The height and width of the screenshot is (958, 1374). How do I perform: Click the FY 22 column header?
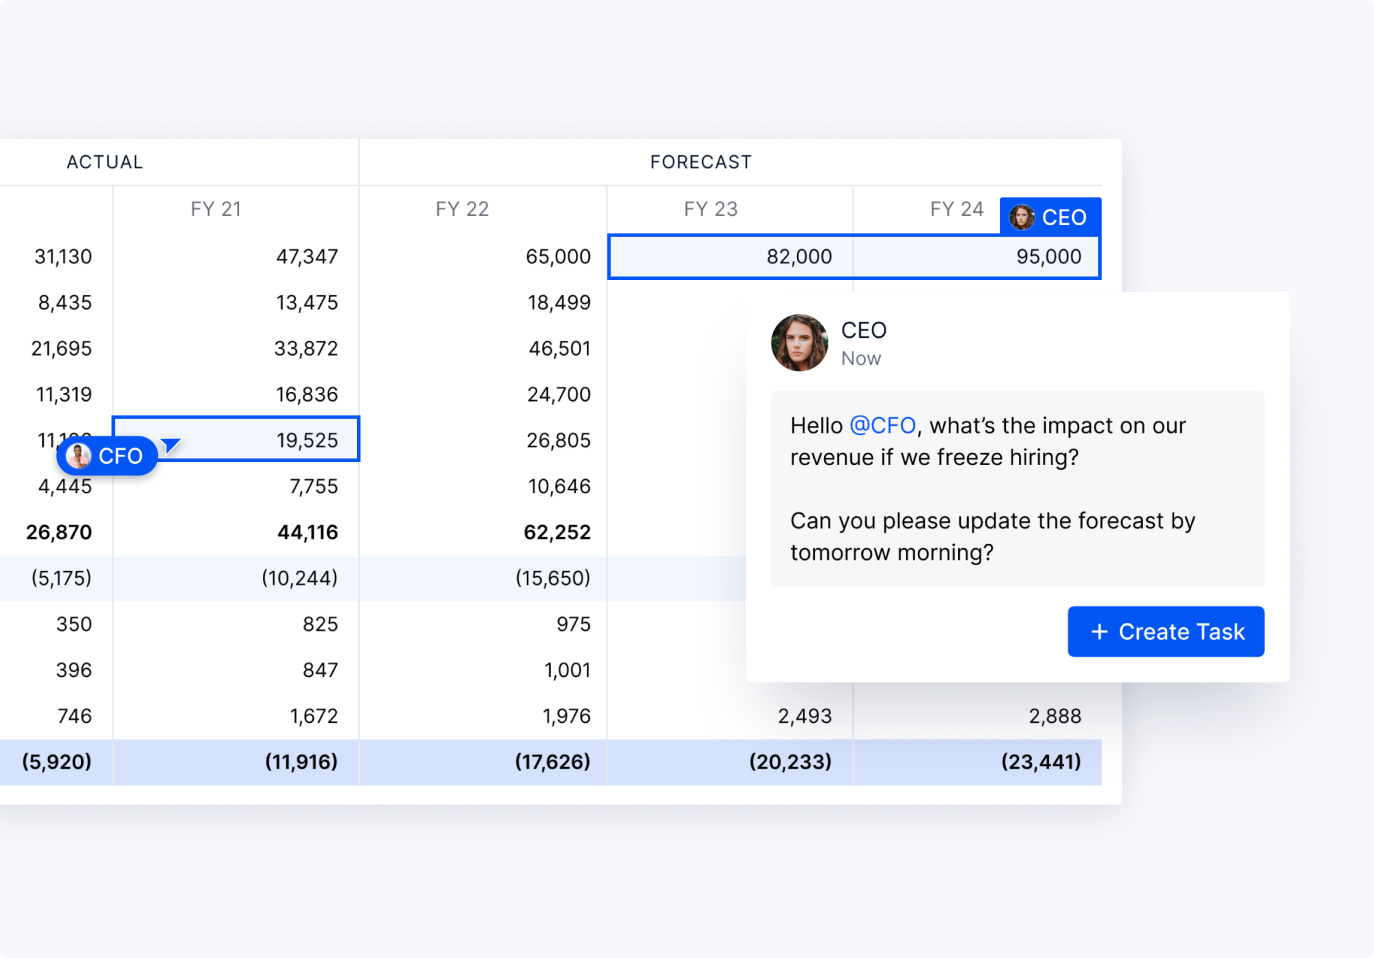462,208
